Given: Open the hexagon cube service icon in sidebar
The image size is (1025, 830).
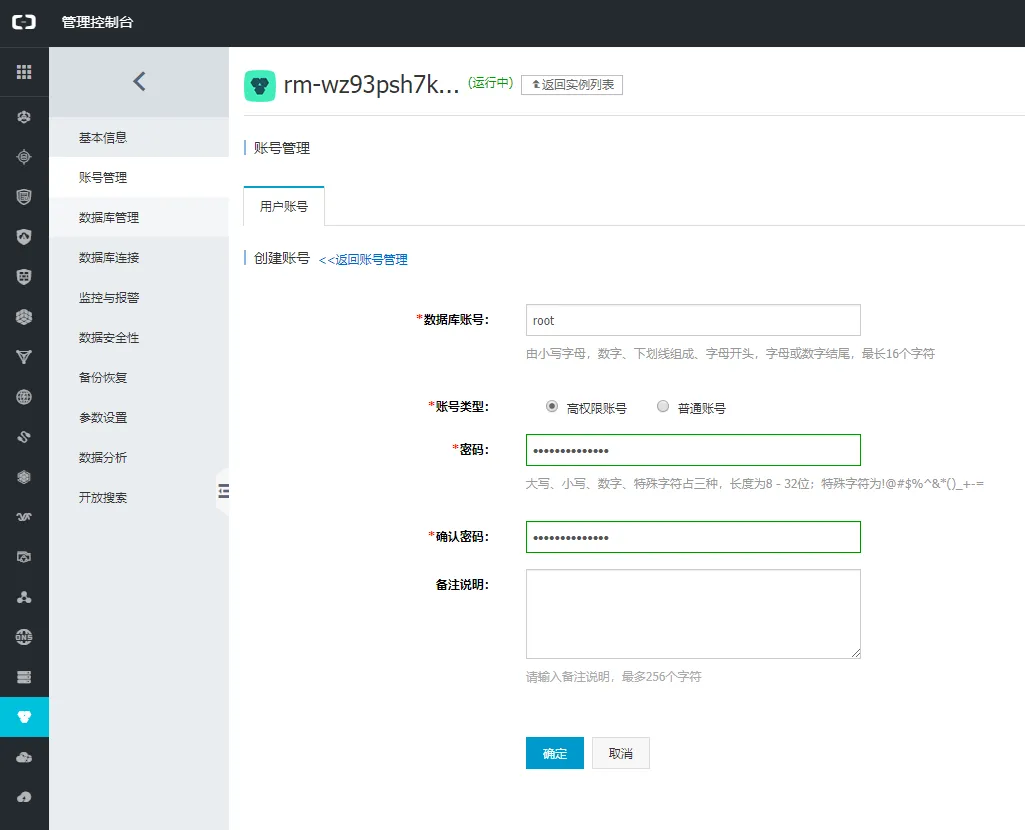Looking at the screenshot, I should click(x=24, y=477).
